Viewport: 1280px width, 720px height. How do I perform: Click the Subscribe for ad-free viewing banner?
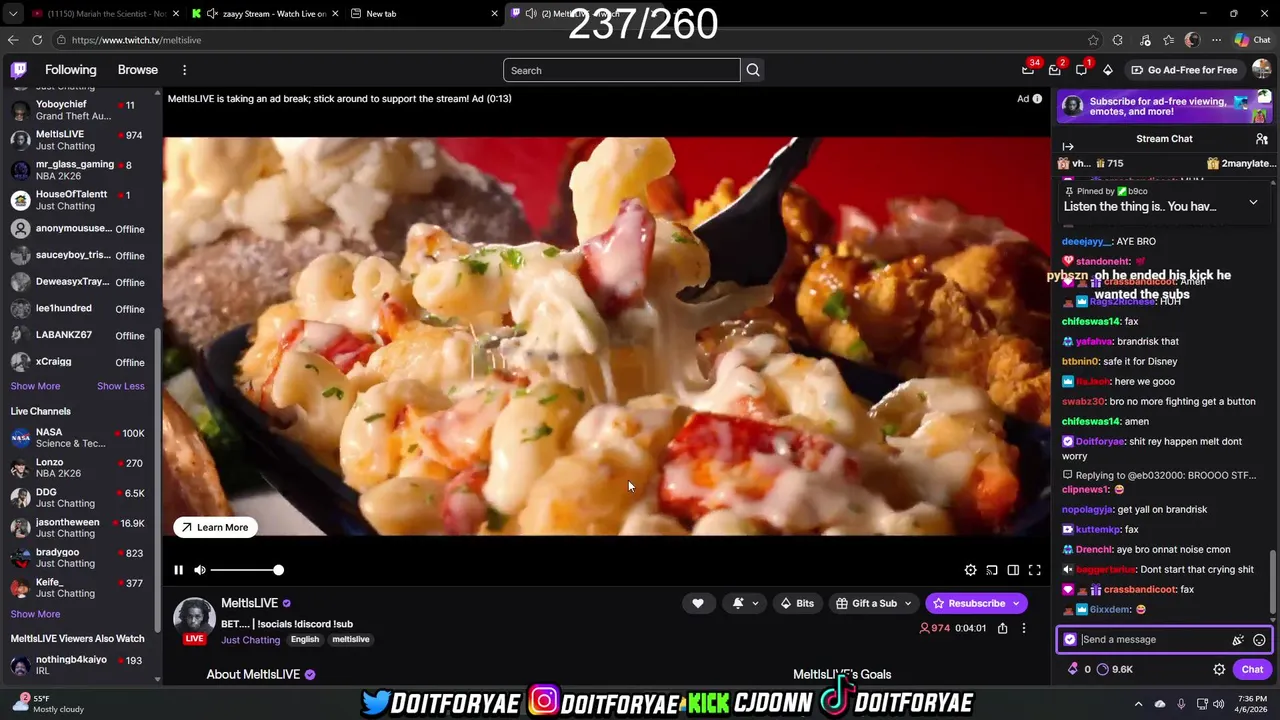(1164, 106)
